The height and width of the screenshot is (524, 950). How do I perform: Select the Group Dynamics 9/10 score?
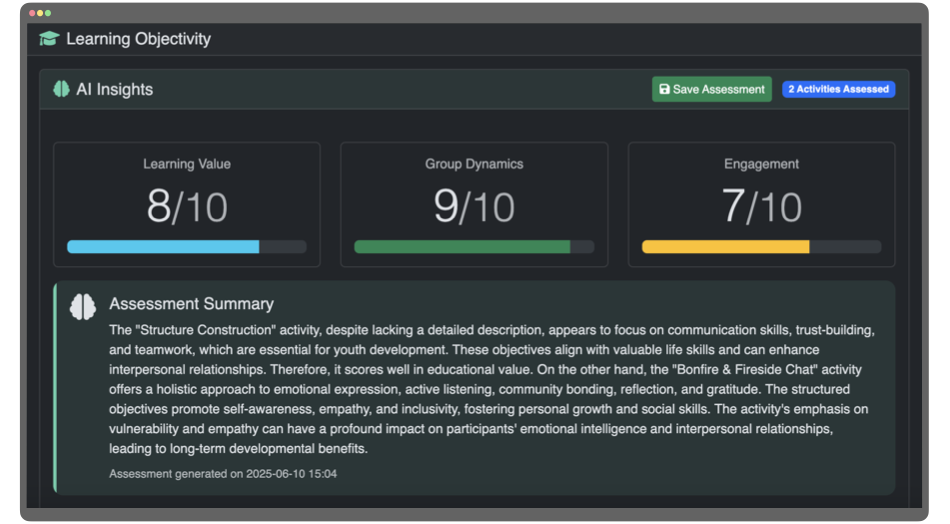coord(474,206)
